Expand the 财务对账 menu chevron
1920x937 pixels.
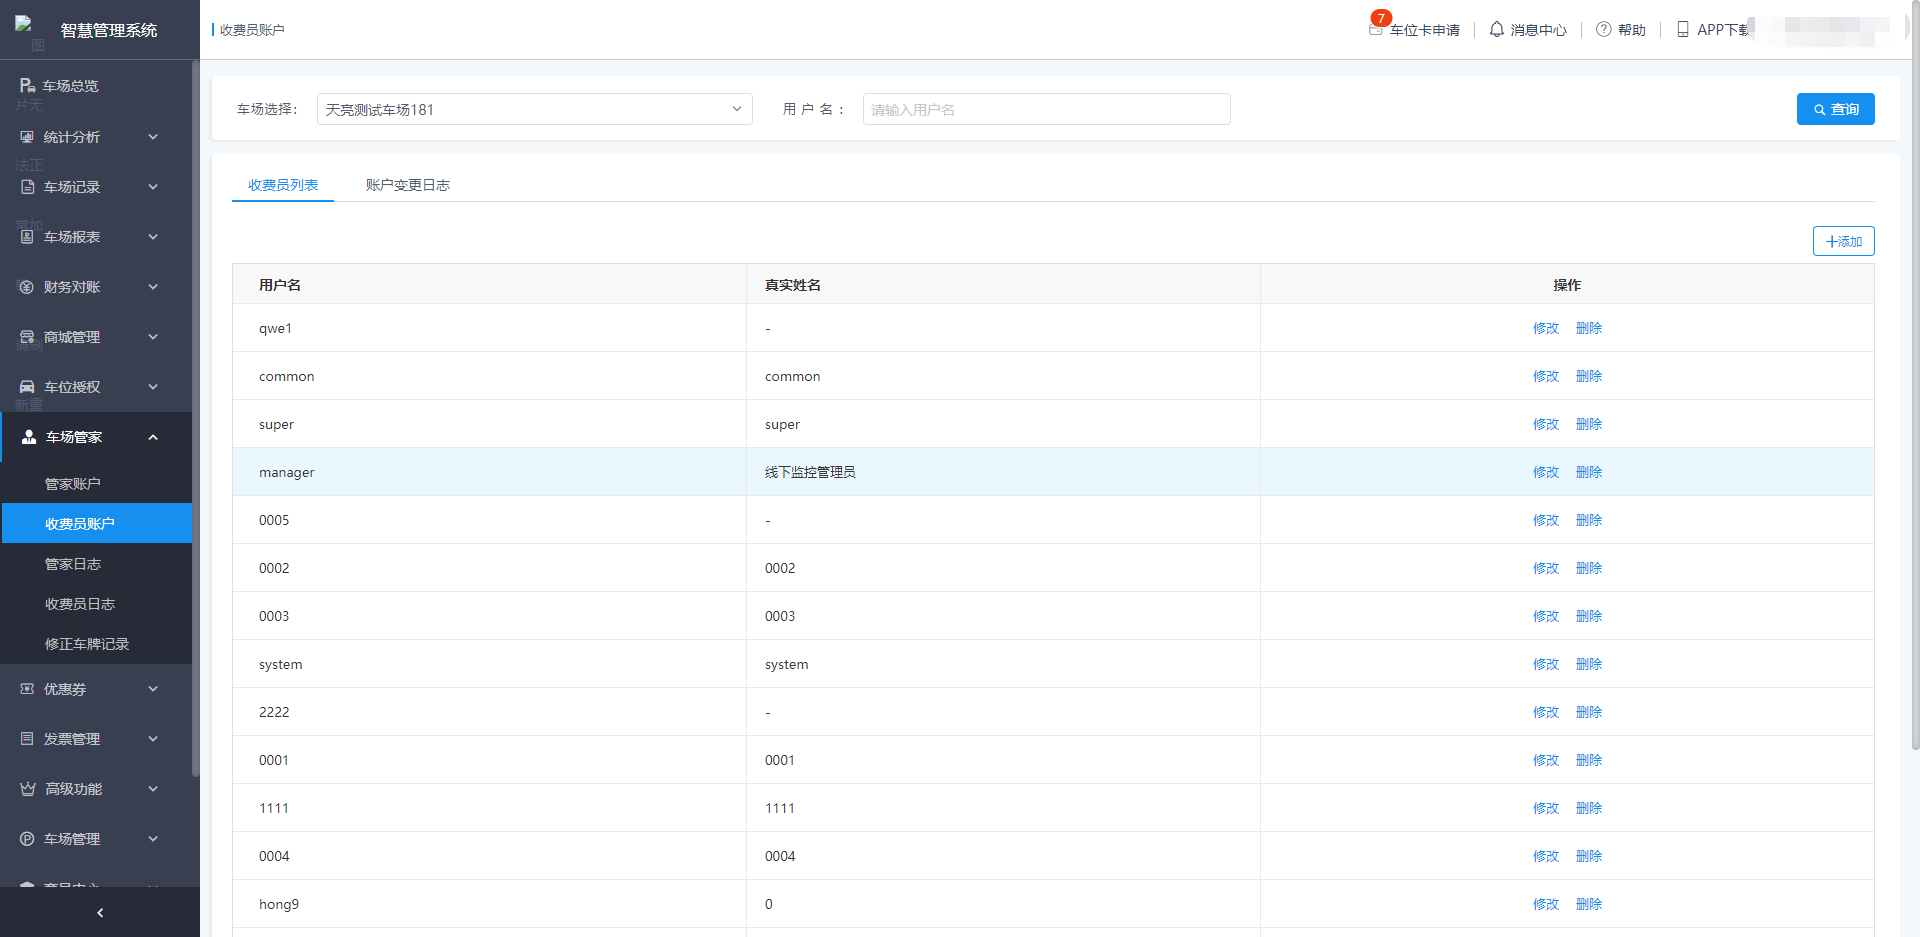coord(153,287)
